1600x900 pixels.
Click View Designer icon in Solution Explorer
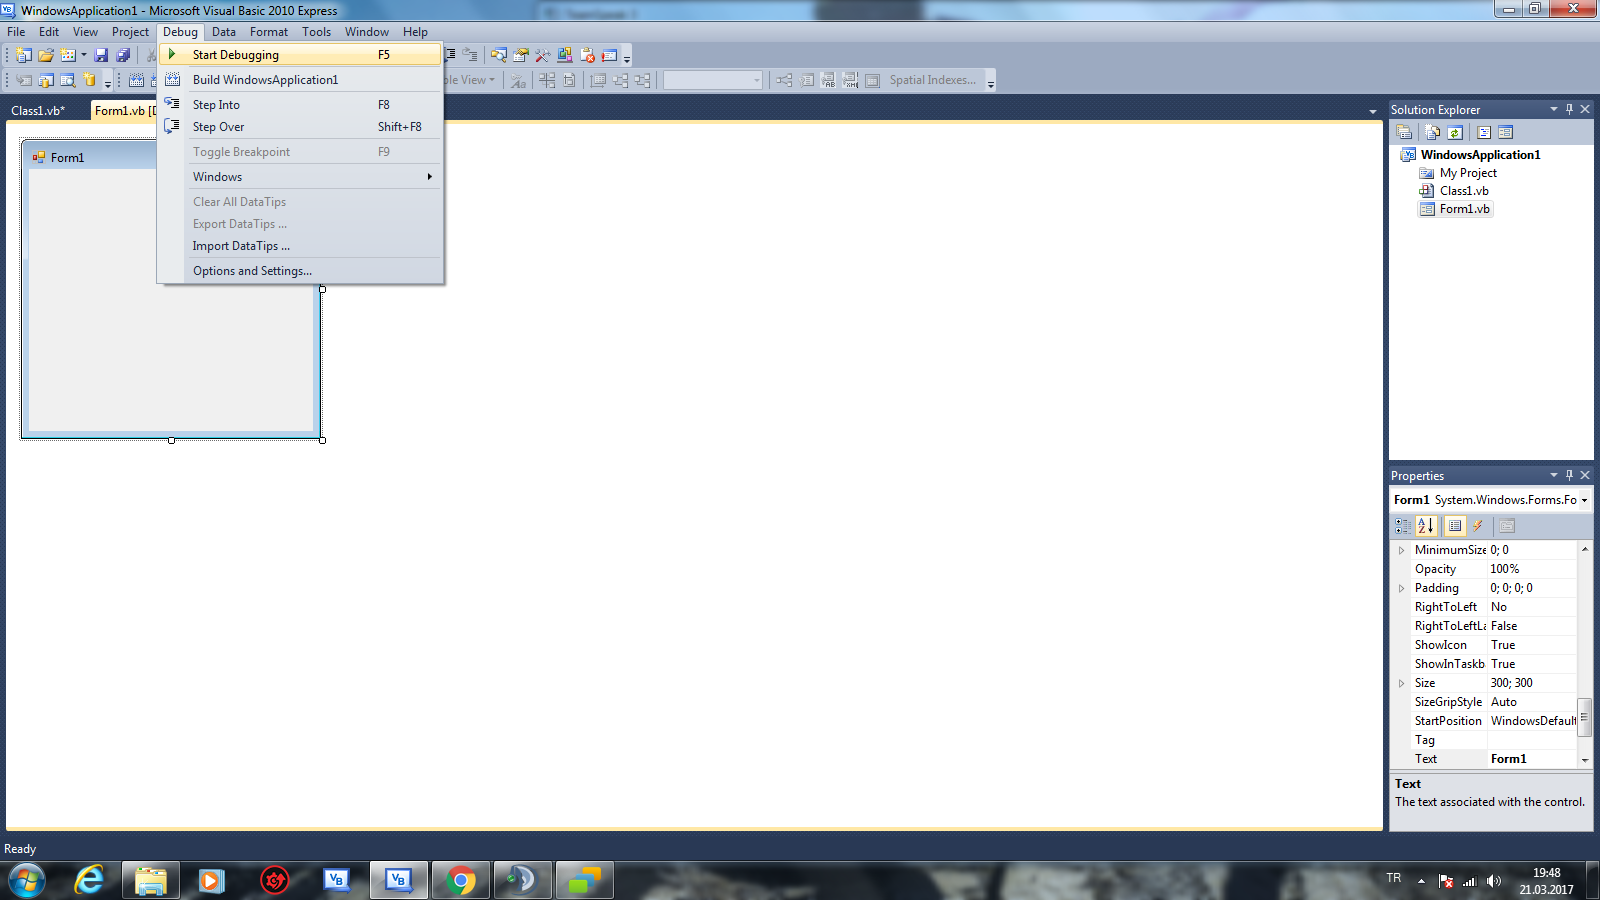(x=1506, y=132)
